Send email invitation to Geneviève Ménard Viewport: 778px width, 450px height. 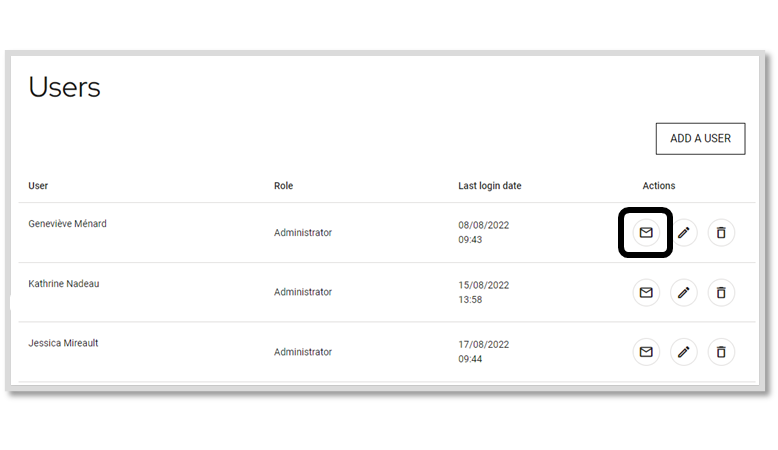(646, 232)
